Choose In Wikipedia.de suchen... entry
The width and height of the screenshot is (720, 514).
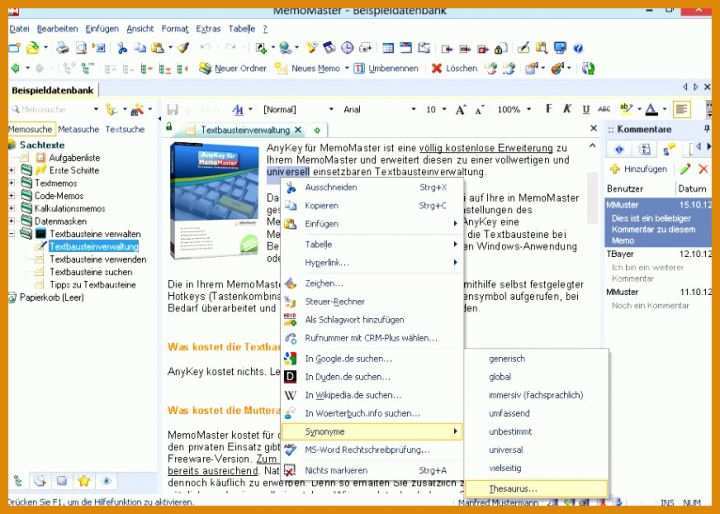click(x=371, y=395)
